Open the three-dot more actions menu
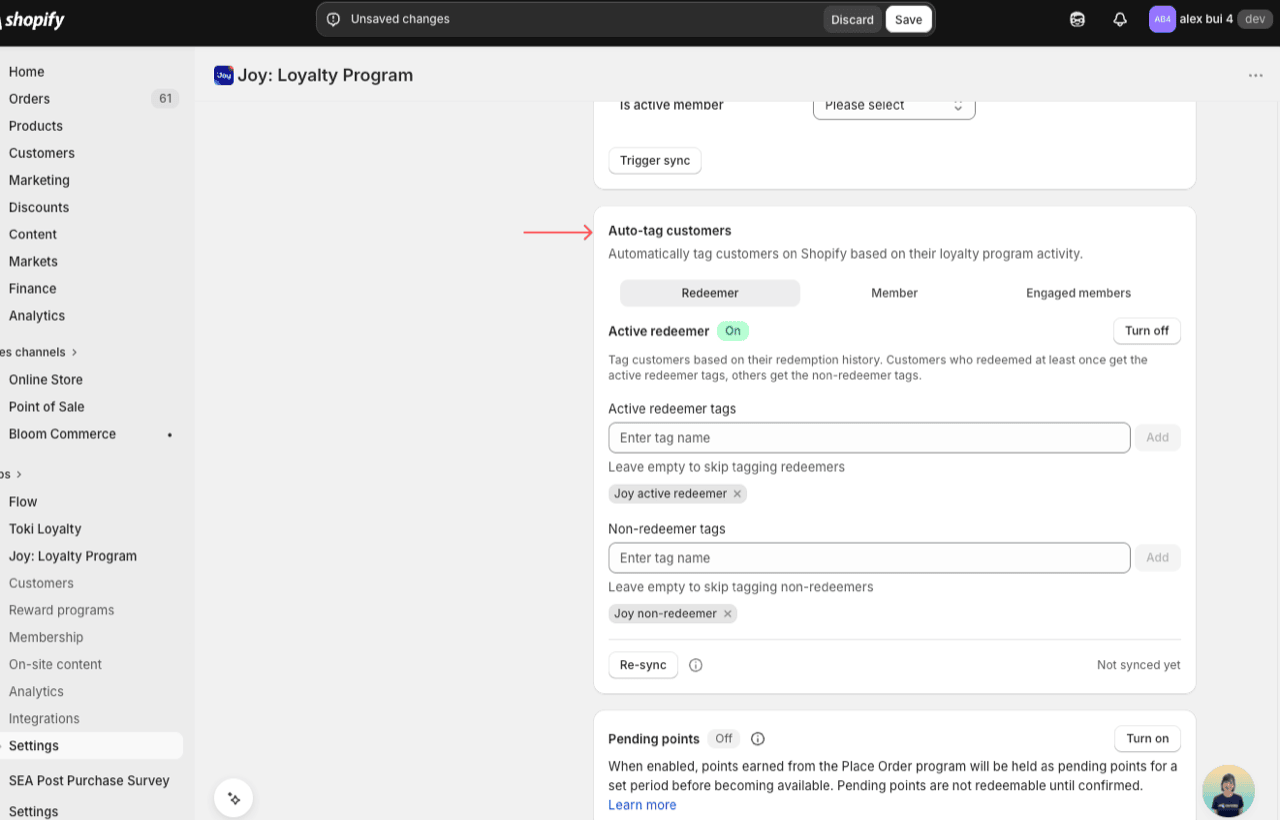1280x820 pixels. click(x=1255, y=75)
